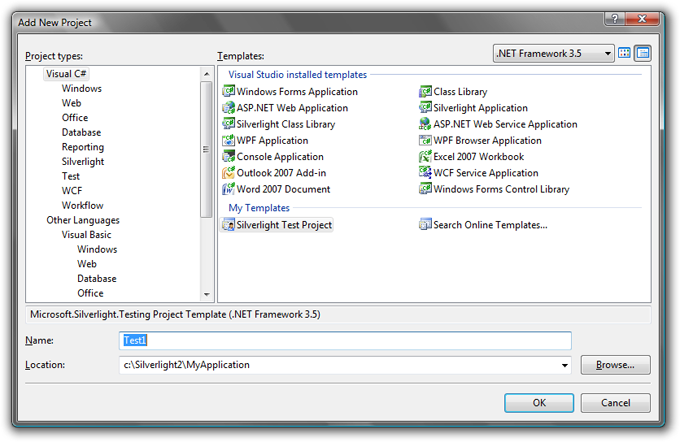Select Other Languages node
680x442 pixels.
83,220
